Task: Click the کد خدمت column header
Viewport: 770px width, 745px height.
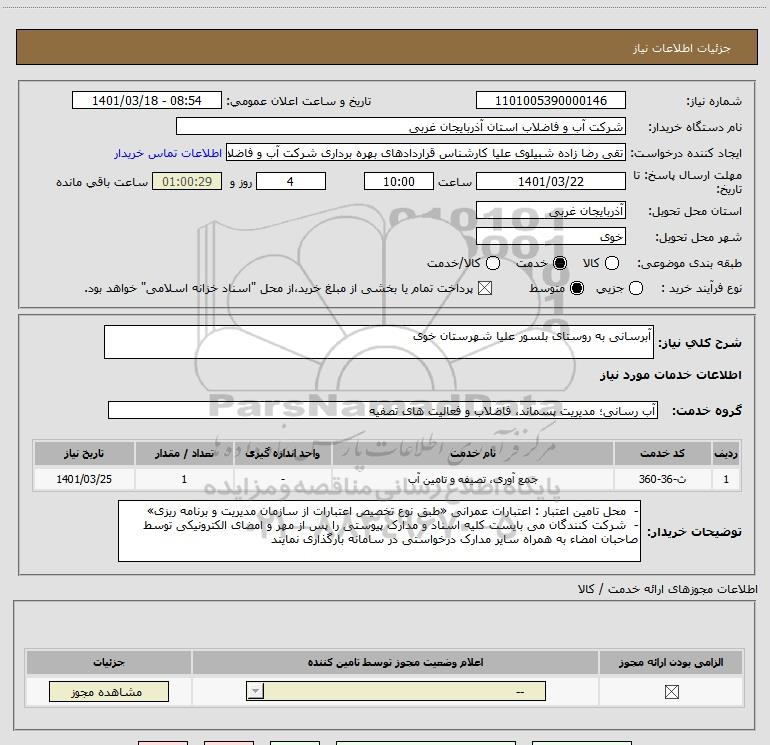Action: pos(662,453)
